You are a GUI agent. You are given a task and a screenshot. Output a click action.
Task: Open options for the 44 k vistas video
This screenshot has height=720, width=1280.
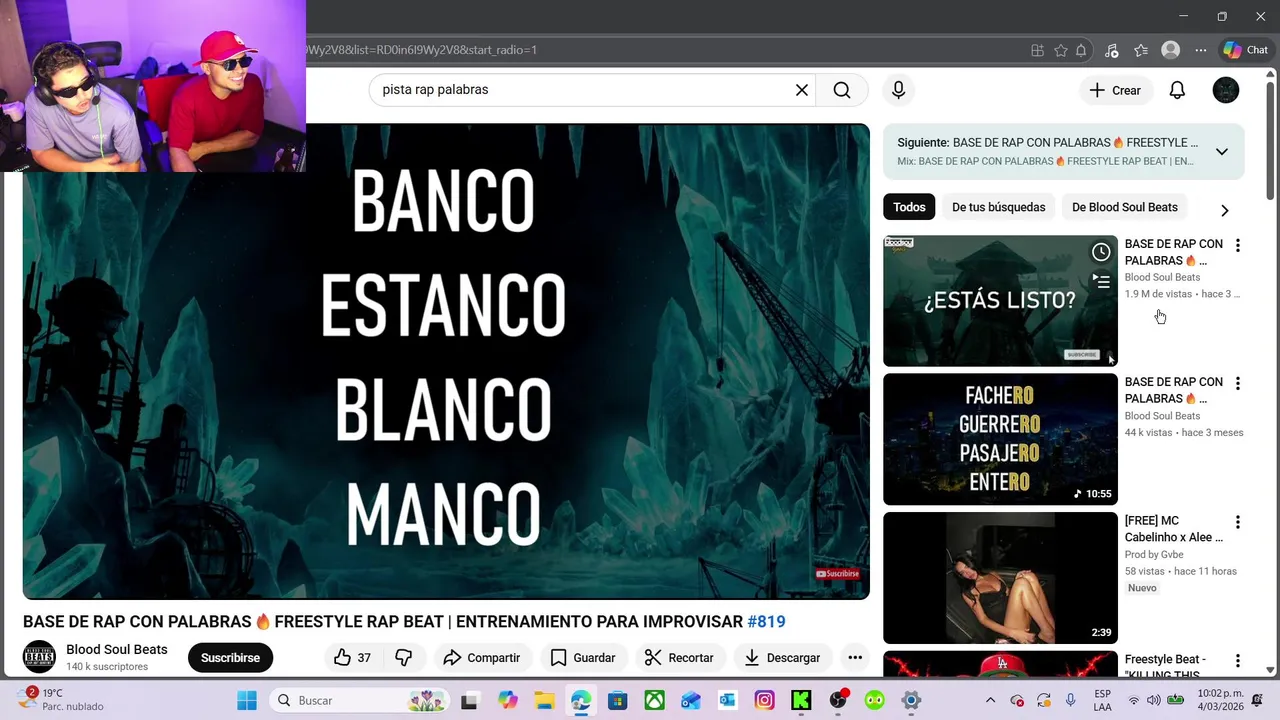click(1237, 383)
